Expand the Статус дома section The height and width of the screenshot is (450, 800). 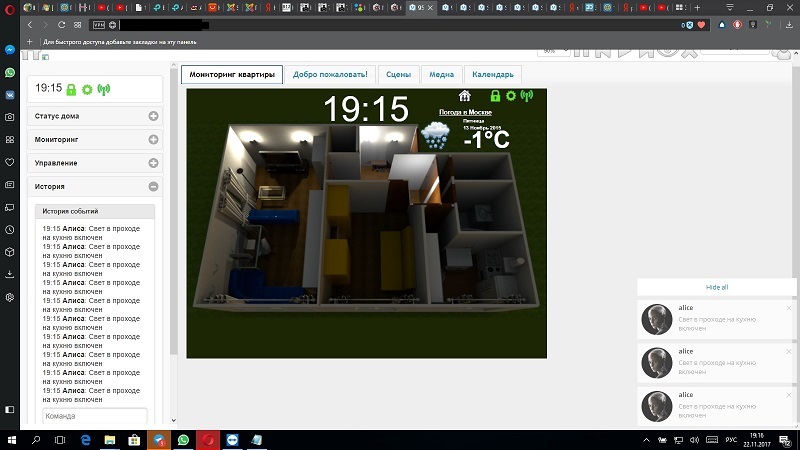153,116
